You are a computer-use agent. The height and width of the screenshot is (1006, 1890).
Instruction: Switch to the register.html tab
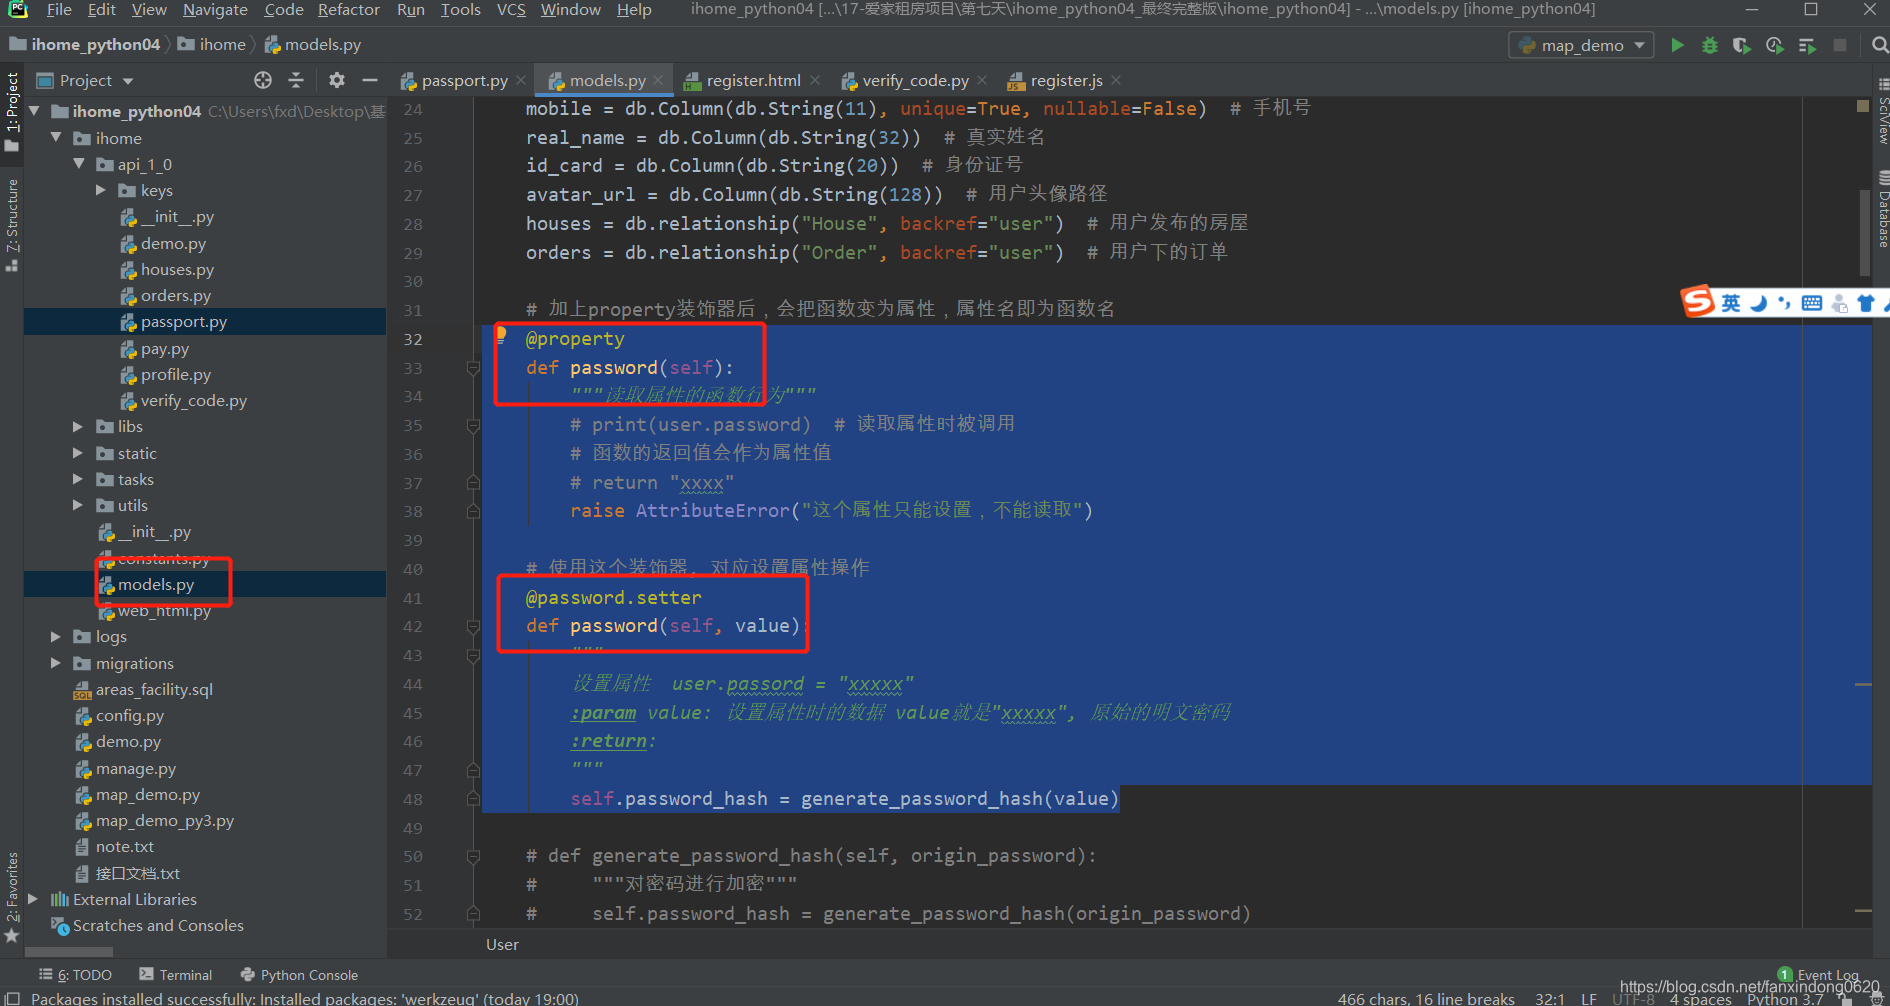click(x=752, y=80)
